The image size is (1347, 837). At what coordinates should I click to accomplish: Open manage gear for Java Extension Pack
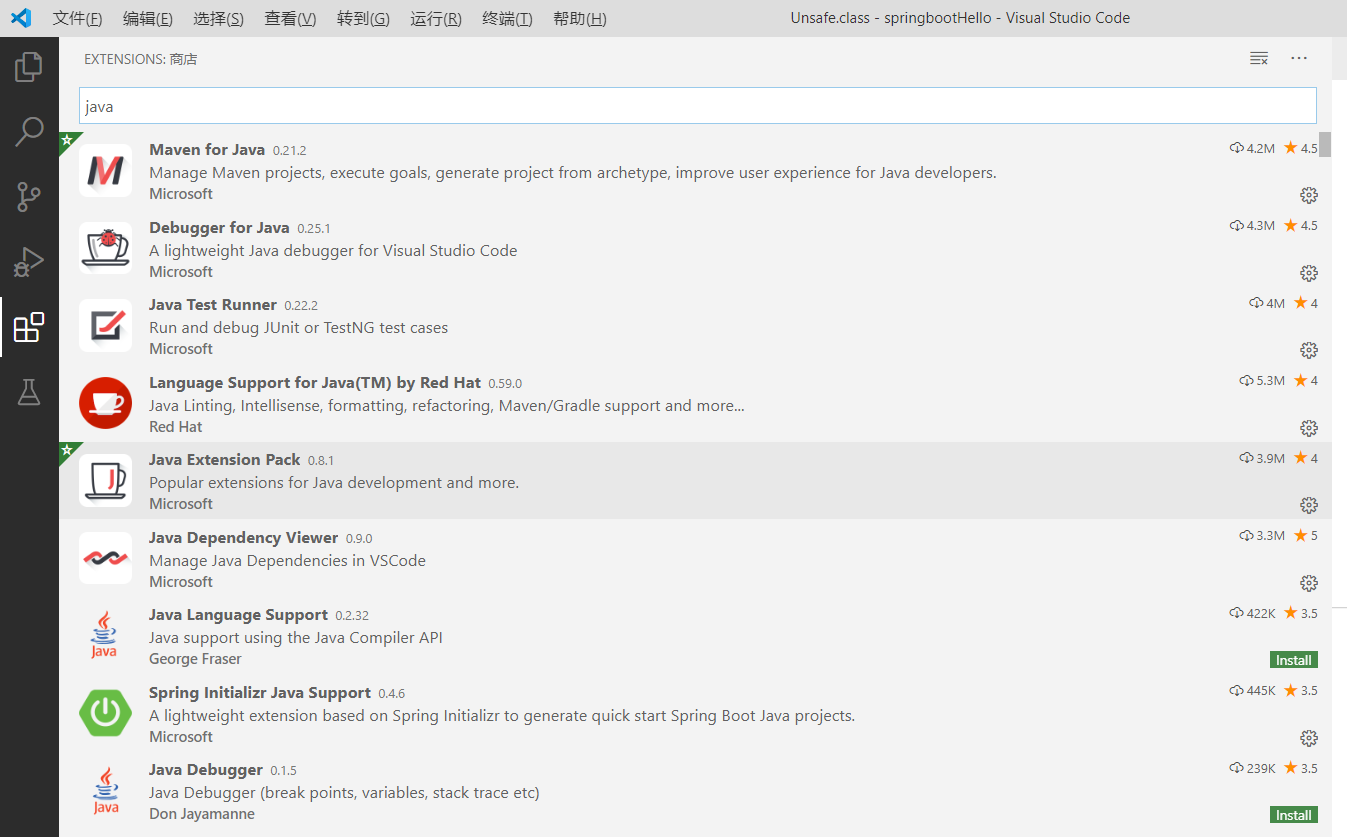(1308, 505)
